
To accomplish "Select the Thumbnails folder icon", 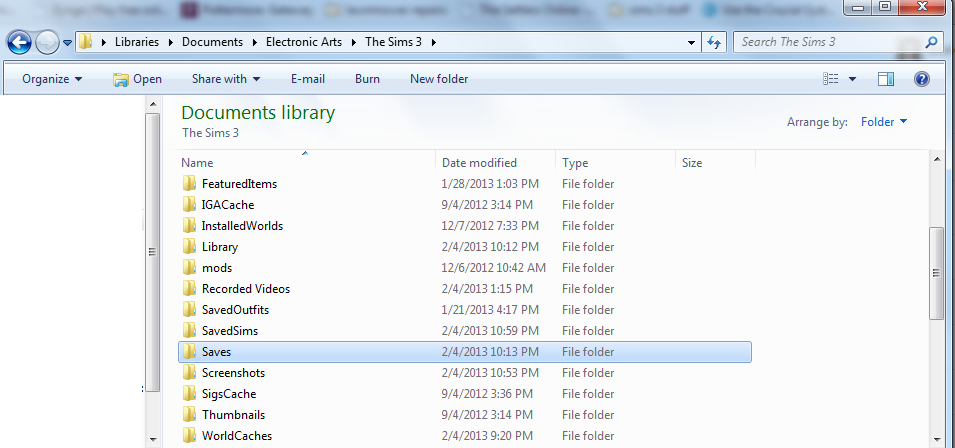I will coord(189,415).
